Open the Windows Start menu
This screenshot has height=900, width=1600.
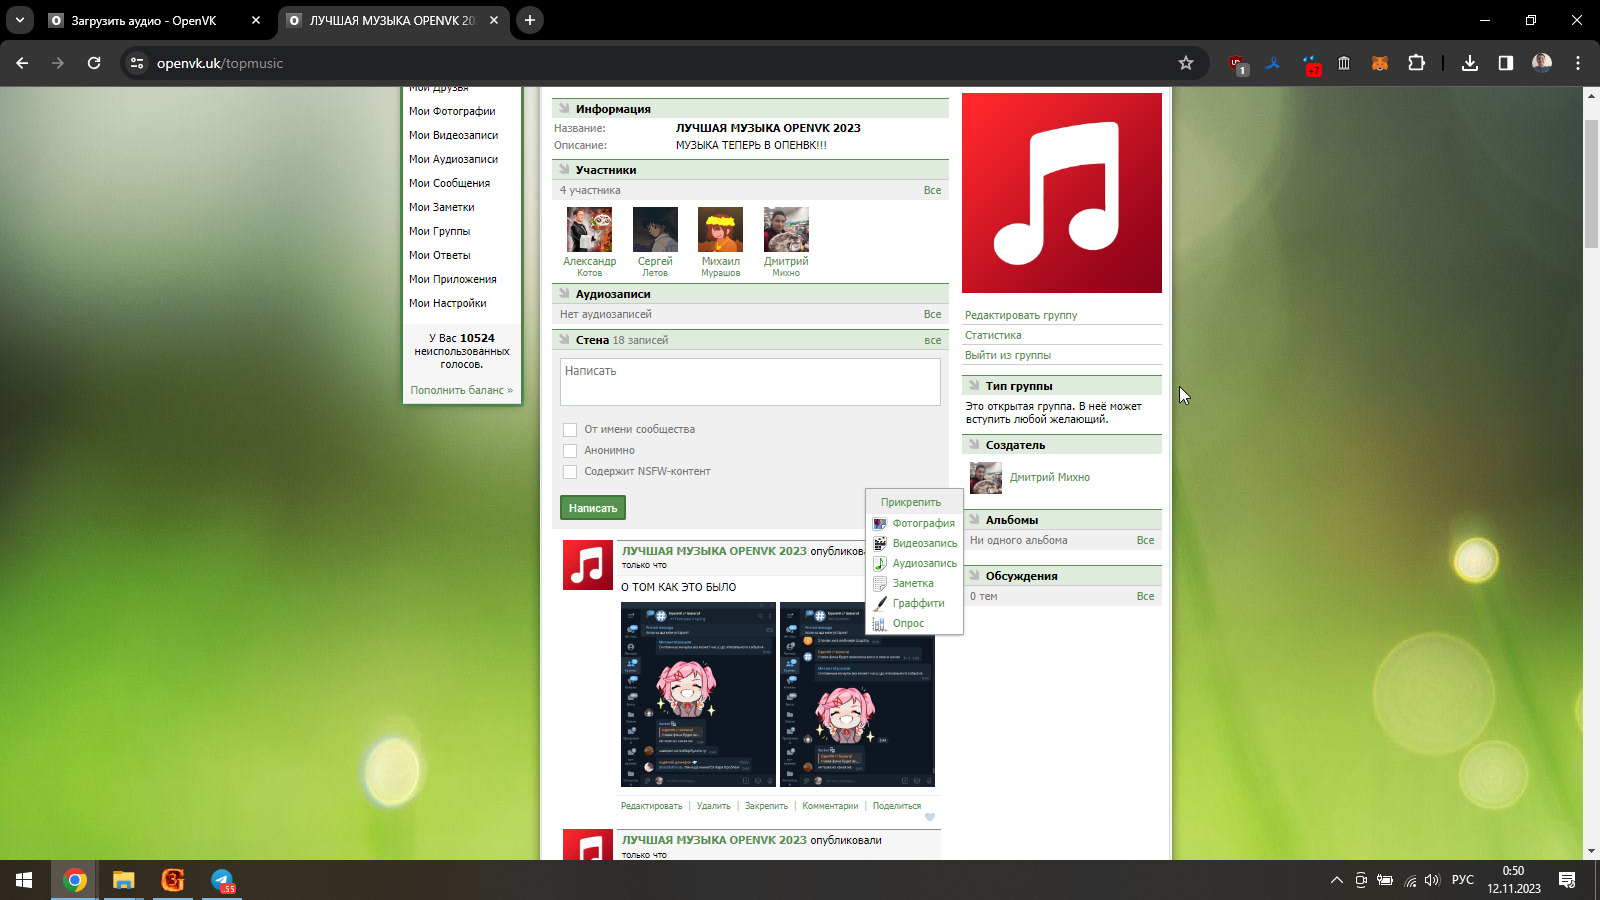tap(24, 880)
